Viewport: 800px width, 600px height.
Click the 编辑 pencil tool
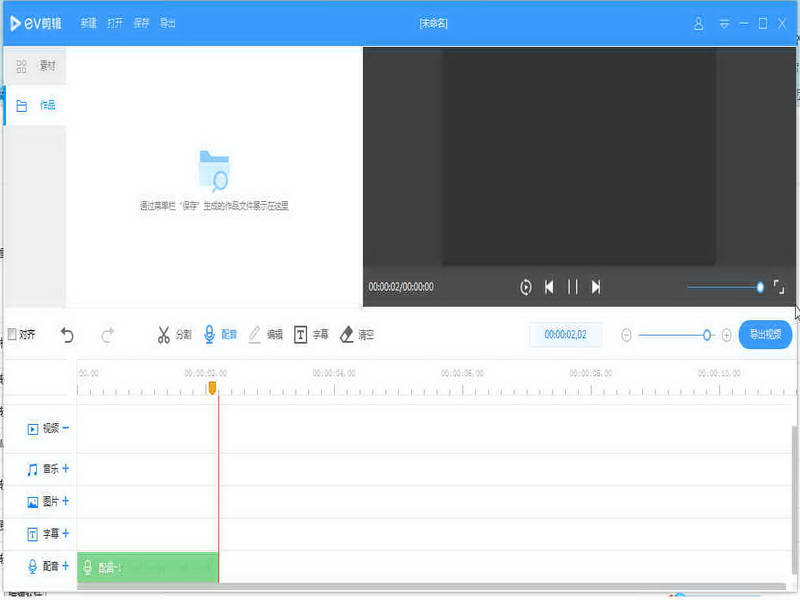tap(265, 335)
